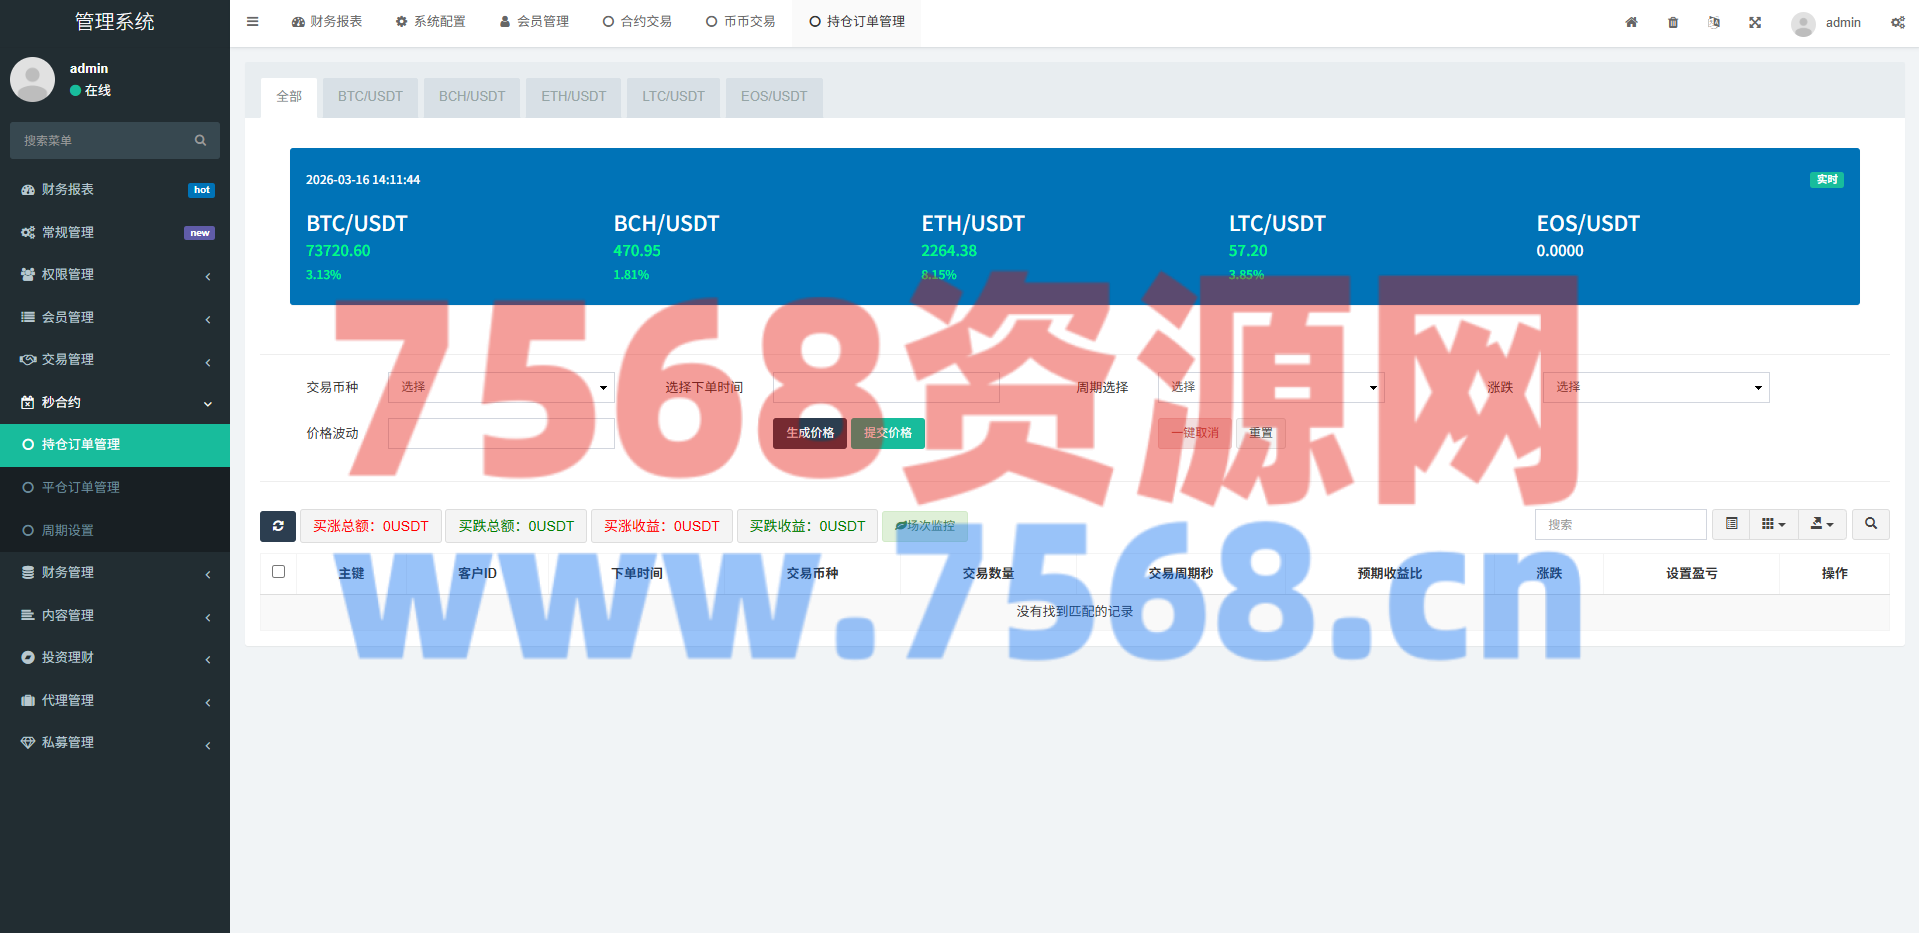Click the 生成价格 button

(x=809, y=433)
